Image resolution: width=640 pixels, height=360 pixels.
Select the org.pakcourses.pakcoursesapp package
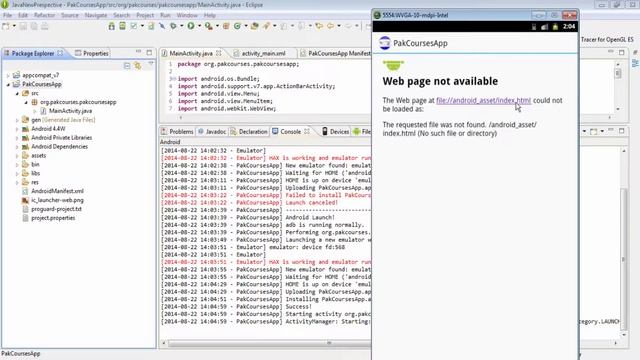click(x=78, y=102)
